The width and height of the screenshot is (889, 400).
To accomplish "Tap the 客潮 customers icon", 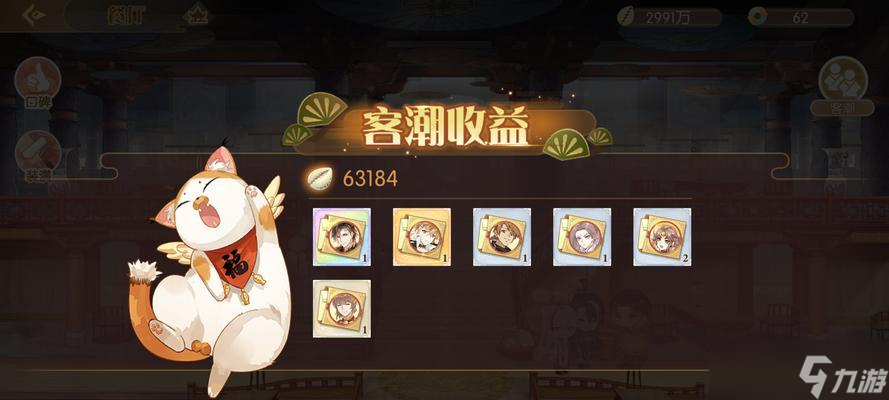I will (843, 78).
